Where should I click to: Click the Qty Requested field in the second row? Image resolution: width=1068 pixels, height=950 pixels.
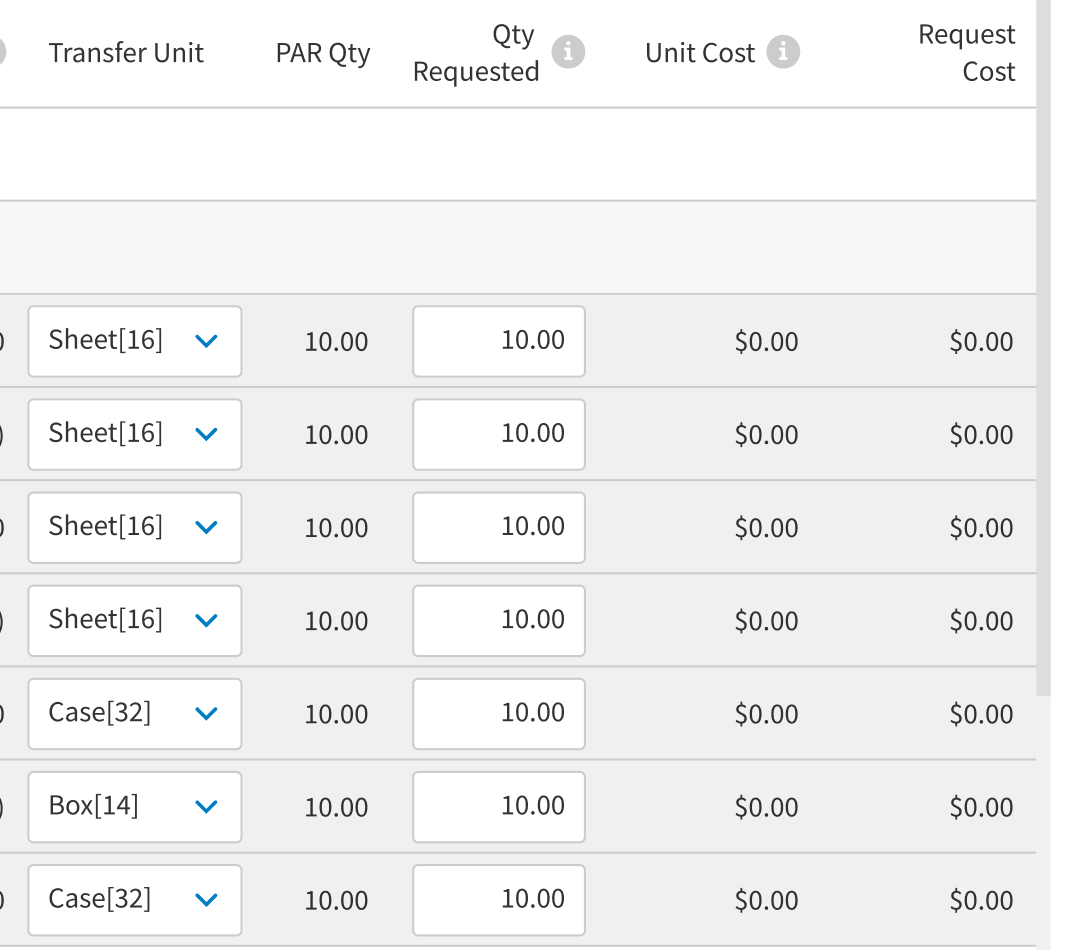(x=498, y=434)
